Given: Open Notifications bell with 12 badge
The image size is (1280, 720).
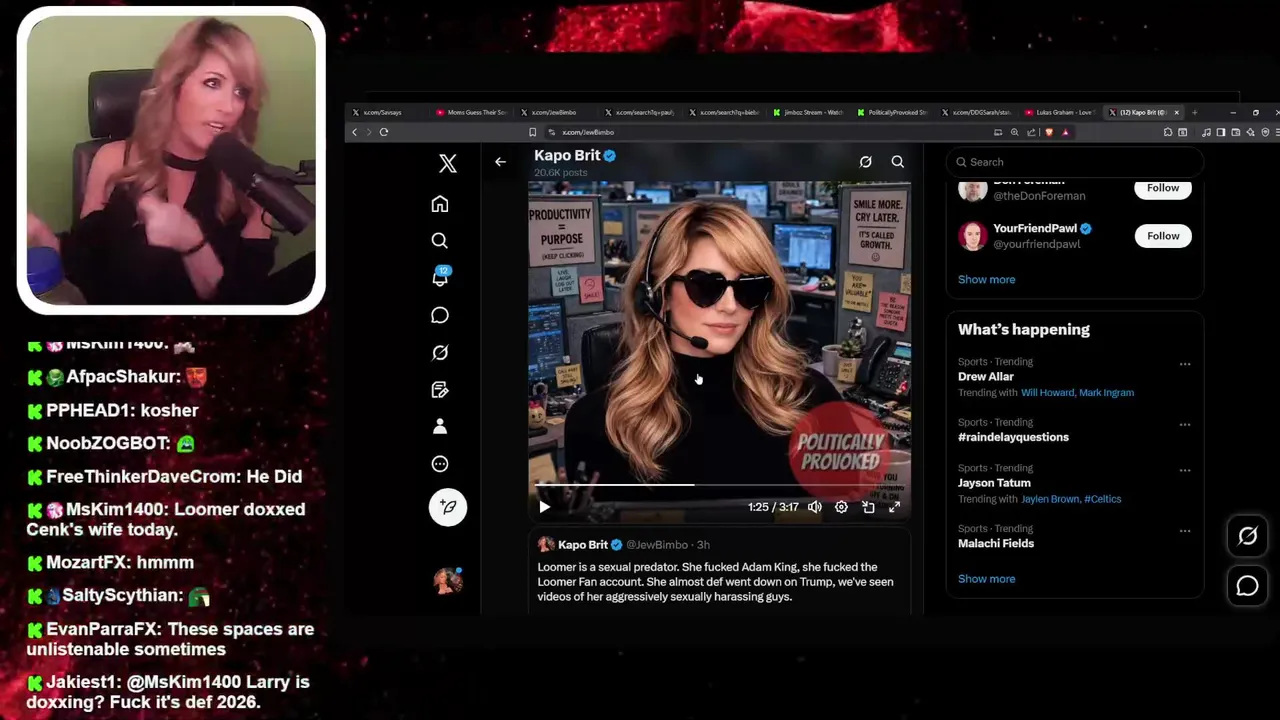Looking at the screenshot, I should point(440,277).
